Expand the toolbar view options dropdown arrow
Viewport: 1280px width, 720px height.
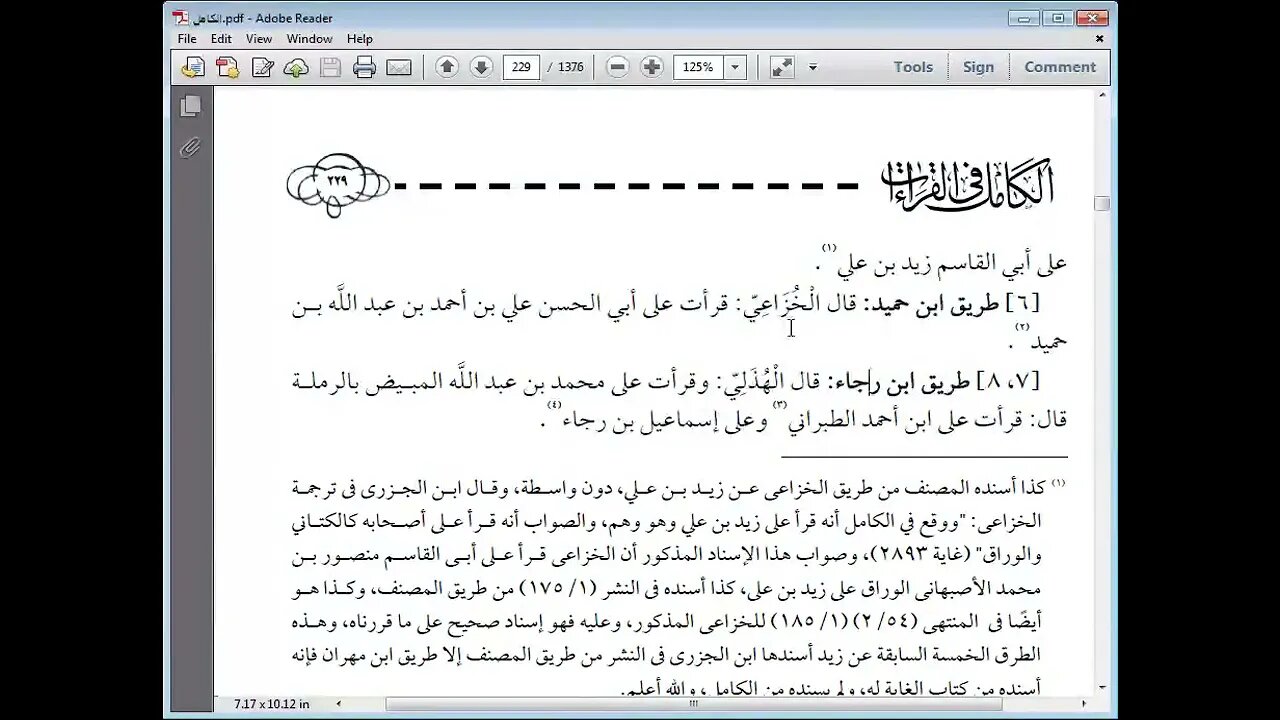click(813, 67)
